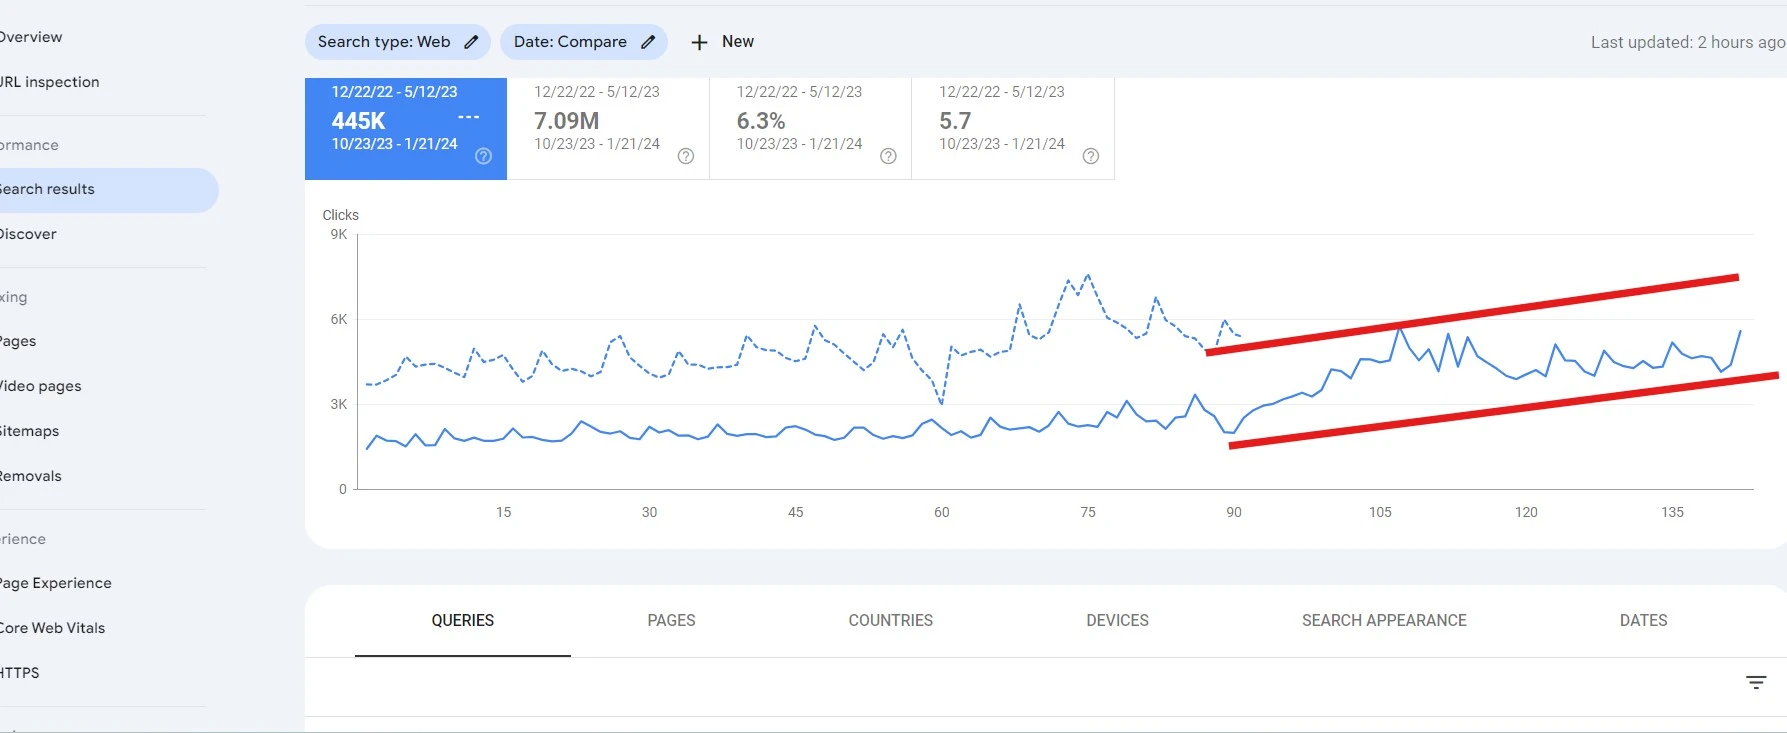Open help icon on 6.3% CTR card
This screenshot has height=733, width=1787.
[x=888, y=156]
